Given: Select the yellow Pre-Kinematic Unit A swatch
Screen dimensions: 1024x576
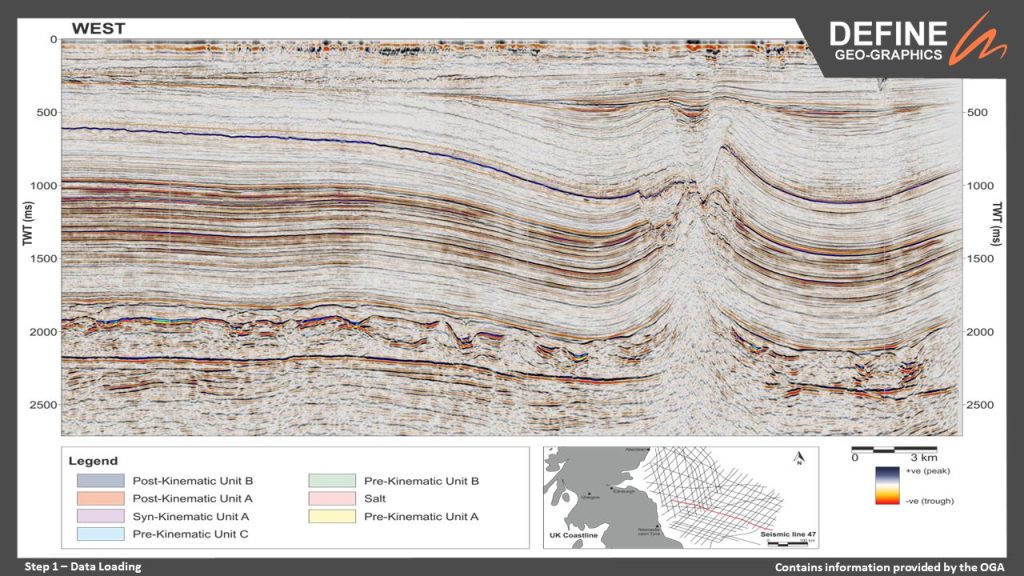Looking at the screenshot, I should tap(331, 516).
